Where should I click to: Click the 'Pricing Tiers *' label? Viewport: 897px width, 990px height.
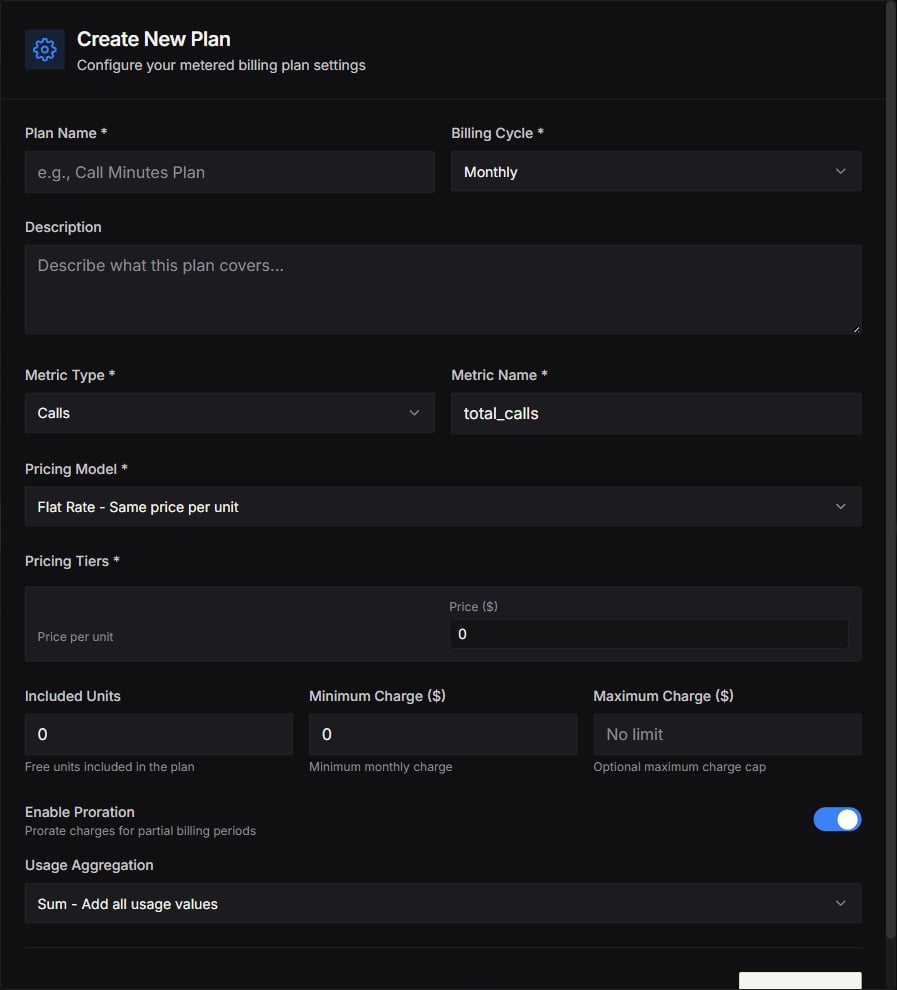73,561
